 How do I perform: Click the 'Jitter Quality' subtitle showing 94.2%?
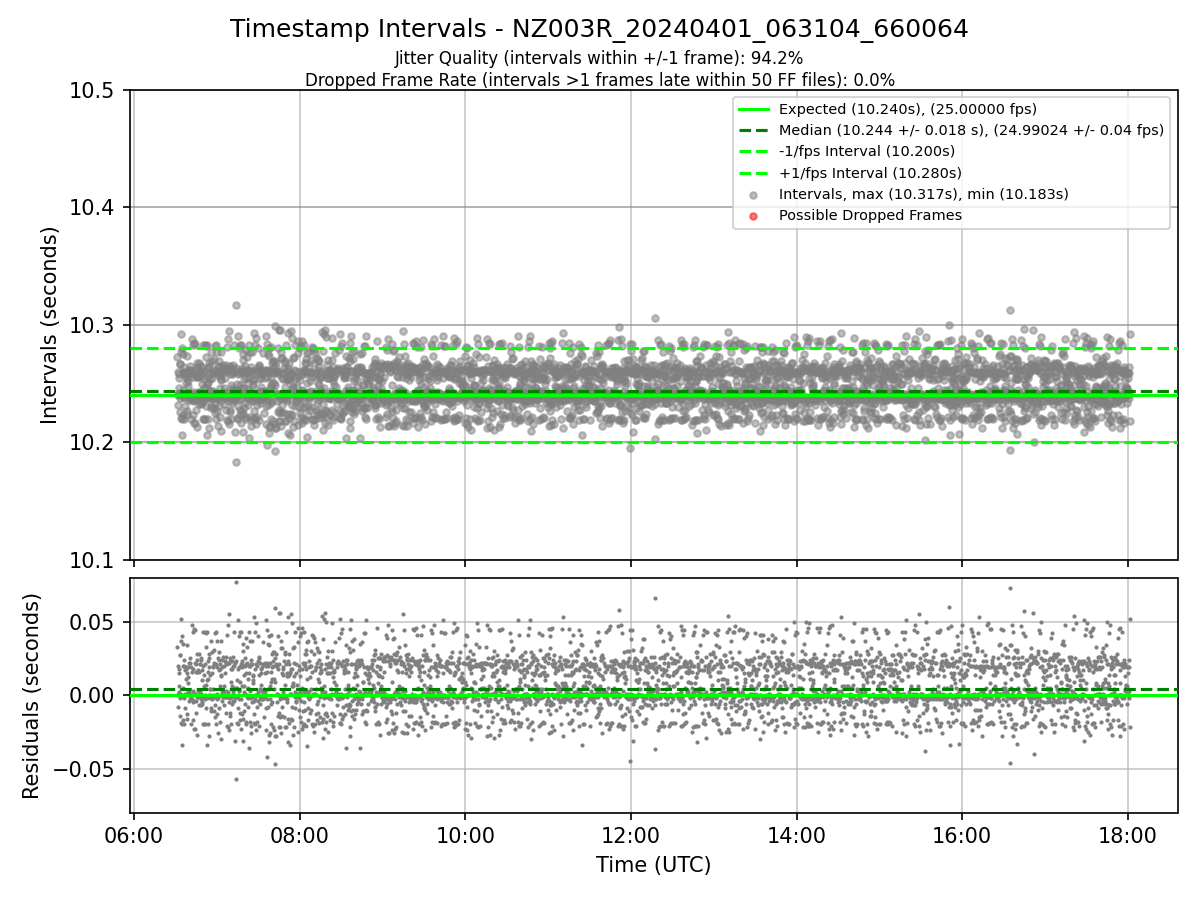(x=599, y=58)
